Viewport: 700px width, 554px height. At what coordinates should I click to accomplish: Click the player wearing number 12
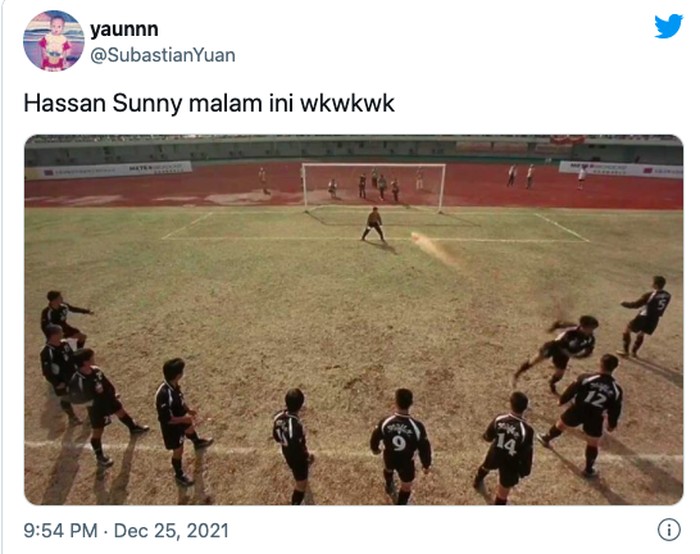[x=585, y=414]
